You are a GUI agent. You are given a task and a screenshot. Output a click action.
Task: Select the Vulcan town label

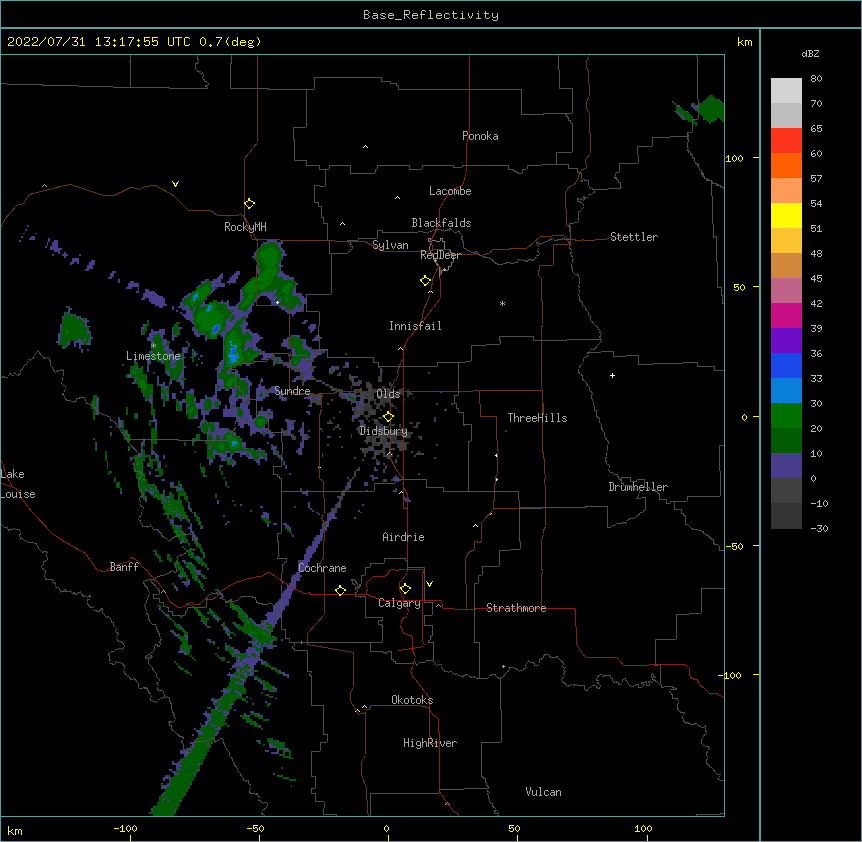pos(543,792)
